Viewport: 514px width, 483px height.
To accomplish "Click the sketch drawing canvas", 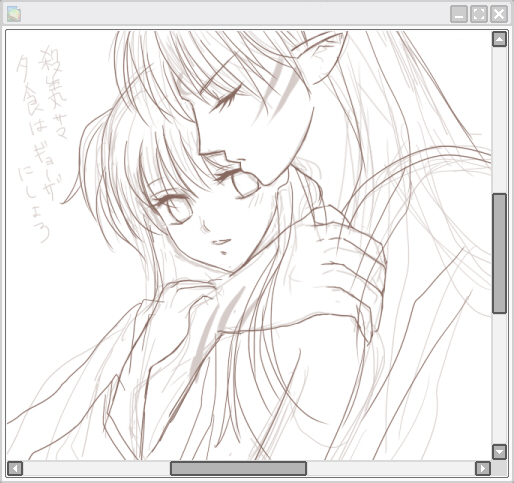I will pos(249,245).
